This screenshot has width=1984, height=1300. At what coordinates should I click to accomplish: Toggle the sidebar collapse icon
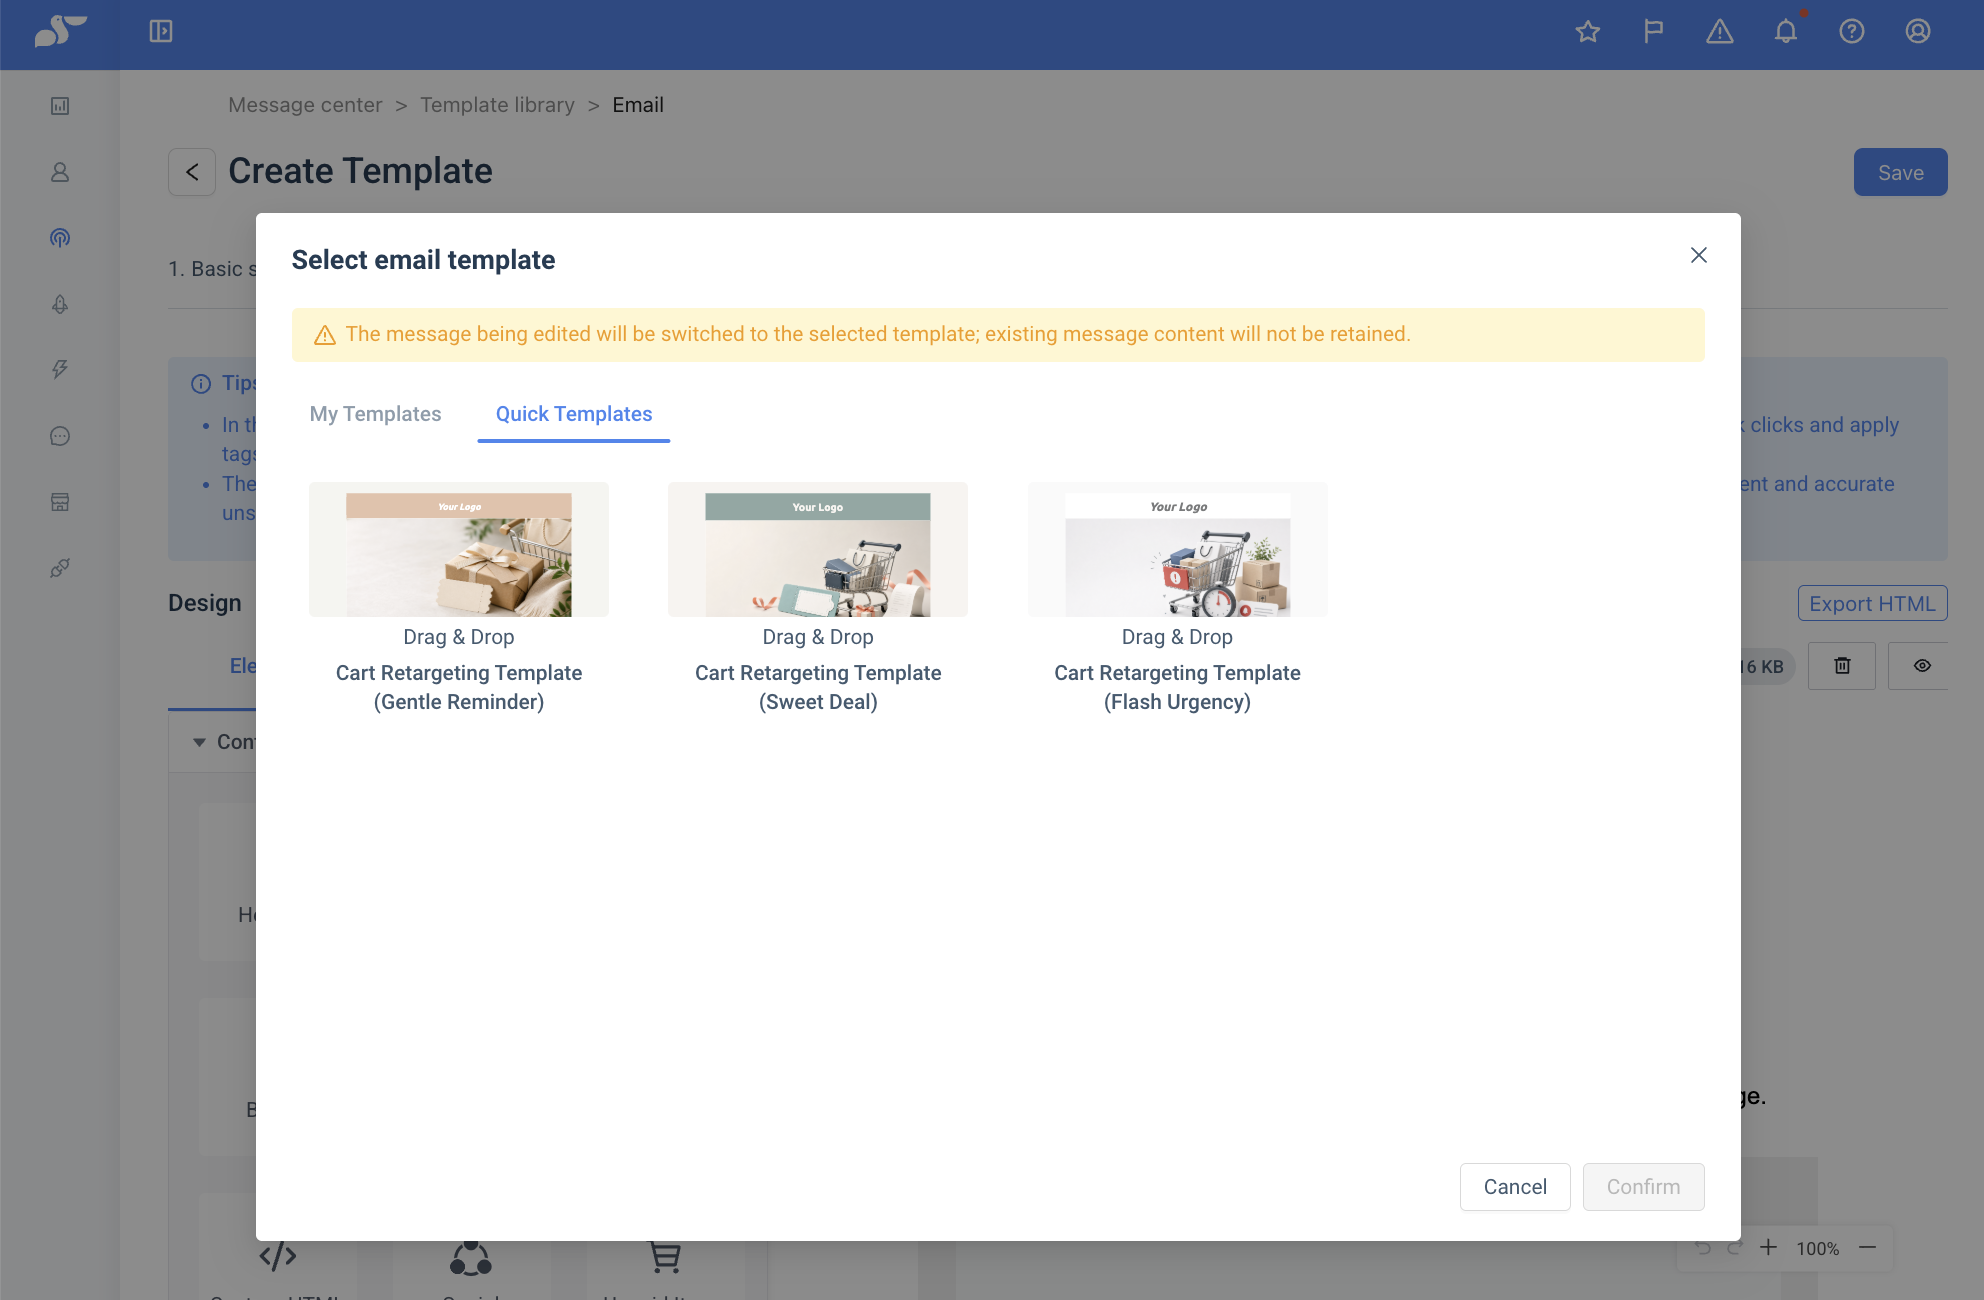click(x=161, y=31)
